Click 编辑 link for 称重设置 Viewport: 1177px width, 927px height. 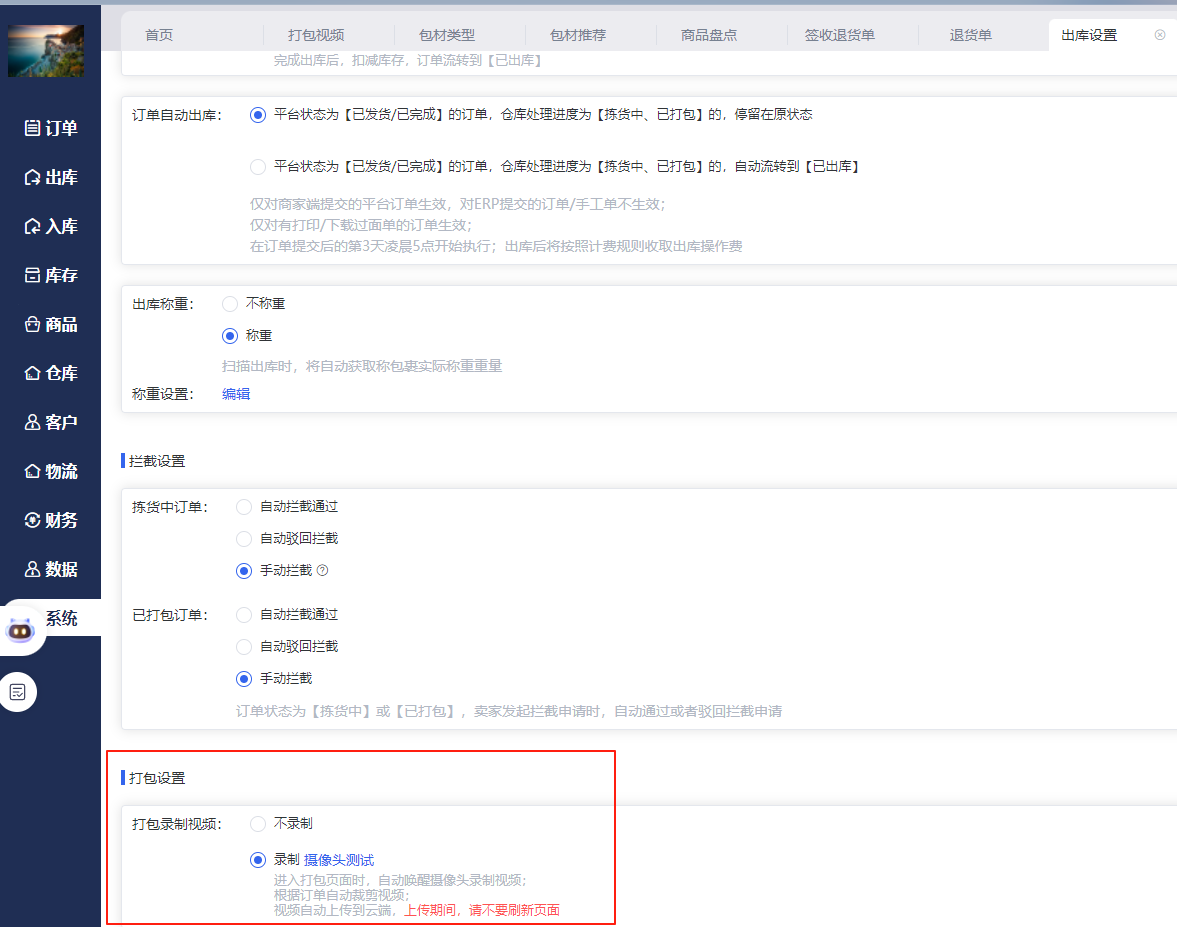(x=236, y=394)
